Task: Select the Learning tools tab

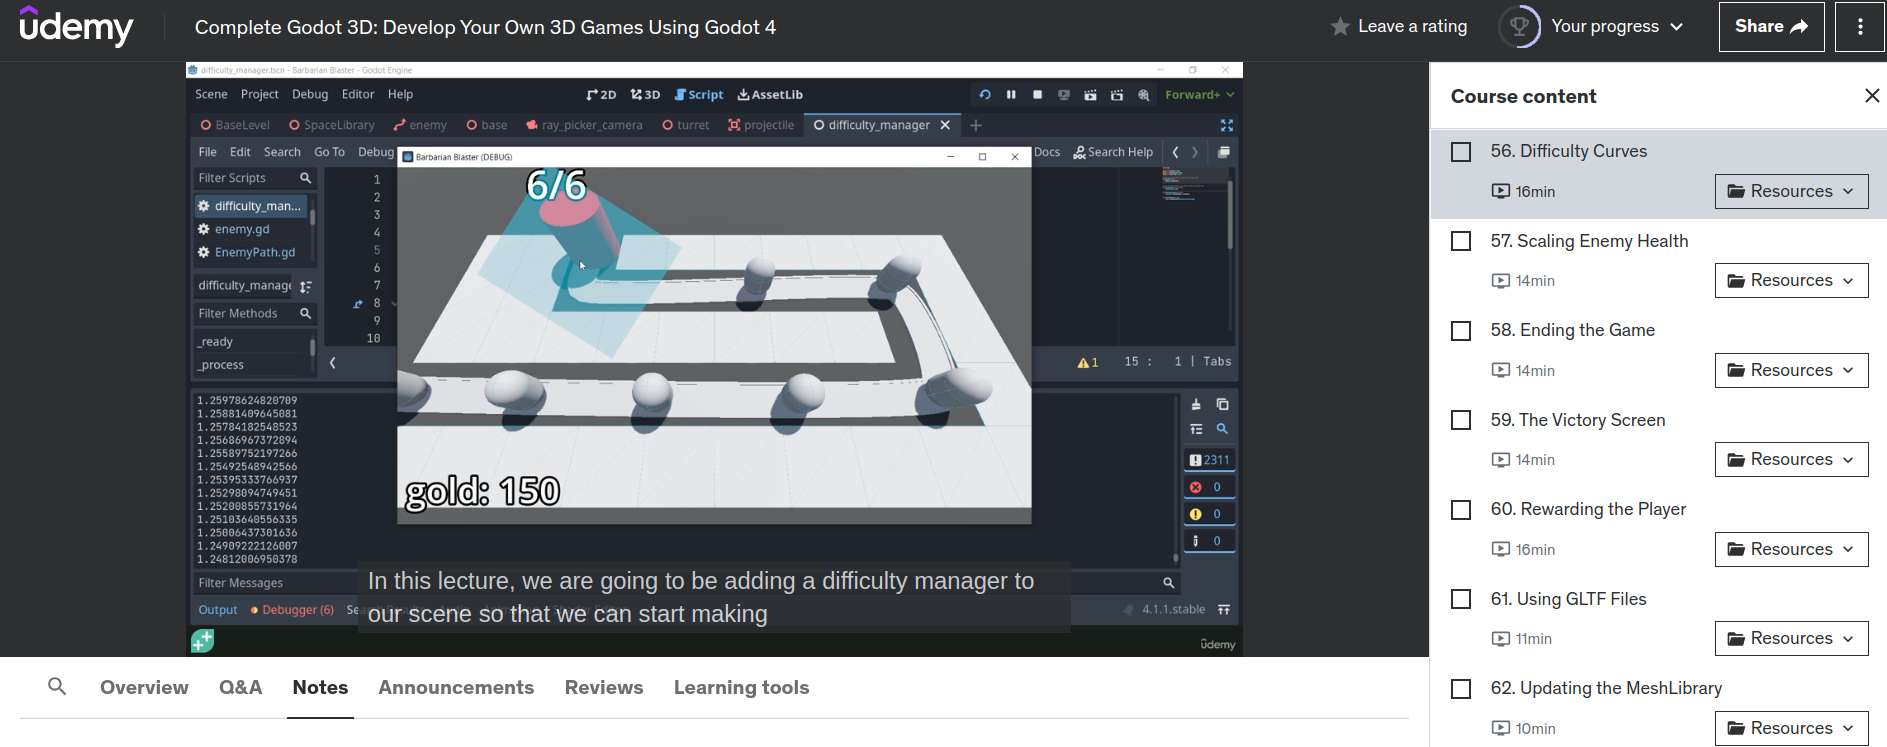Action: click(741, 687)
